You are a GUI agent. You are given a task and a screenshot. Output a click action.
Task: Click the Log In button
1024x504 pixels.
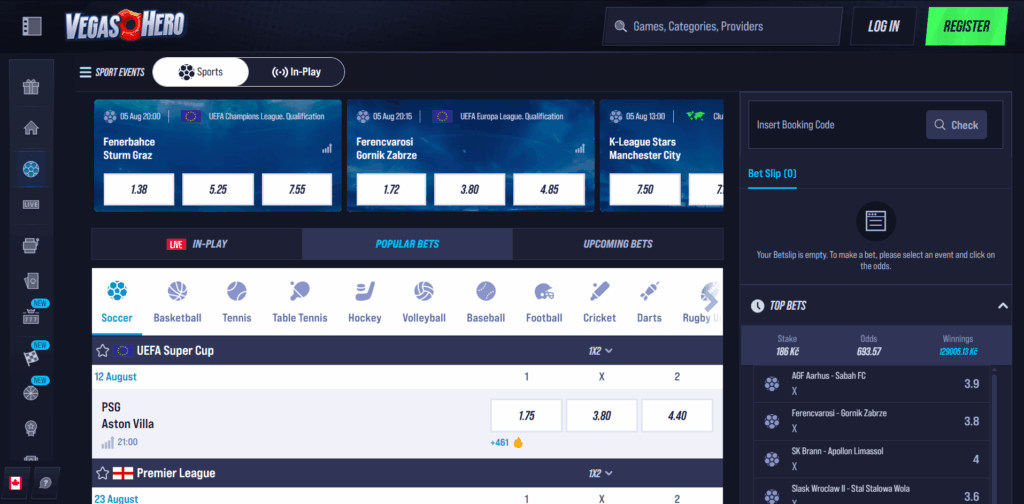click(x=884, y=26)
